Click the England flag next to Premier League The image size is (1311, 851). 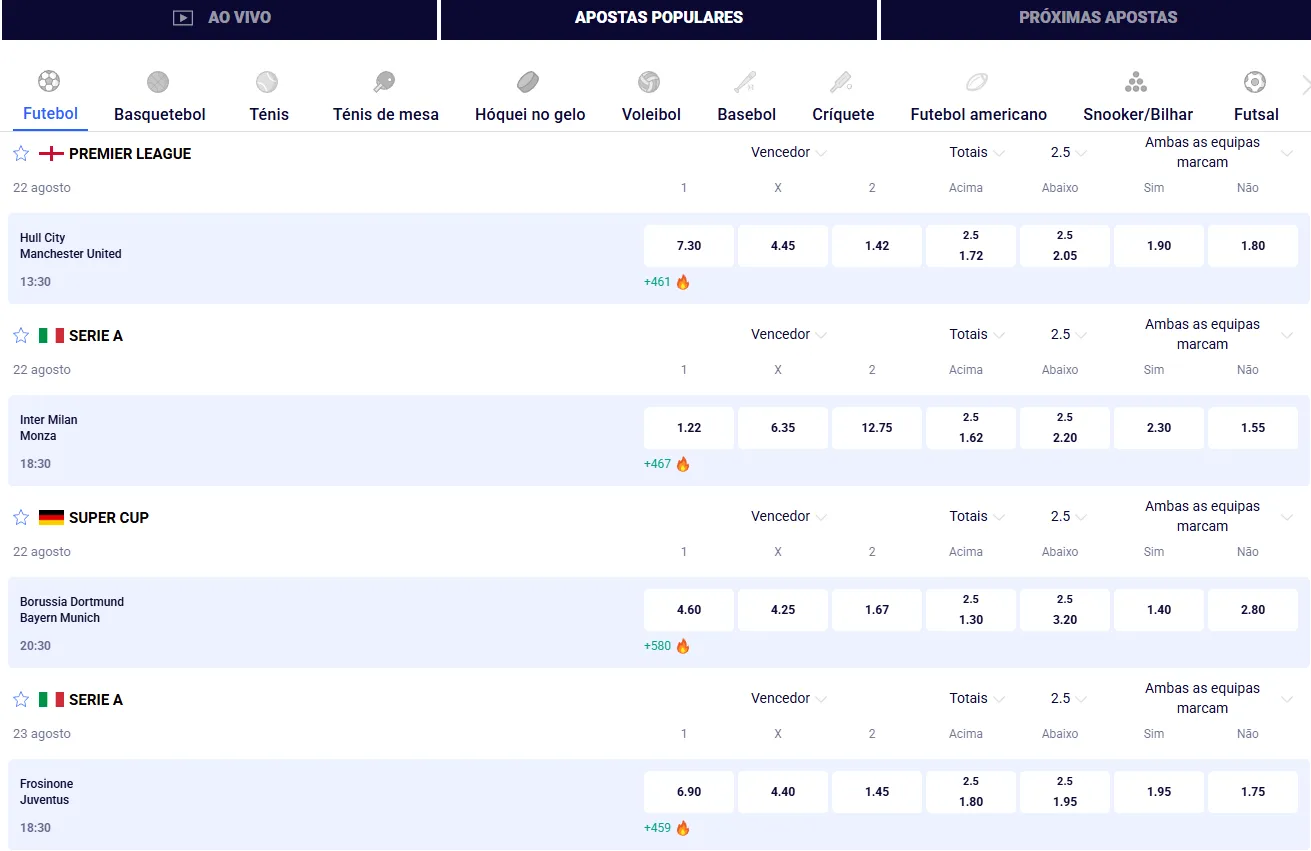tap(51, 153)
